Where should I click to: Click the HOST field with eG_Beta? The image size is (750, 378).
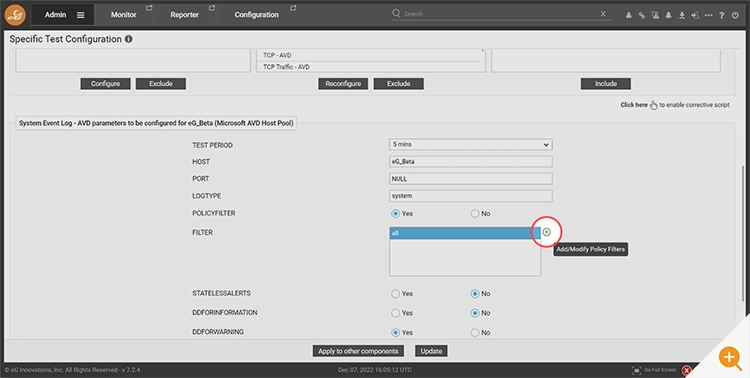(471, 161)
